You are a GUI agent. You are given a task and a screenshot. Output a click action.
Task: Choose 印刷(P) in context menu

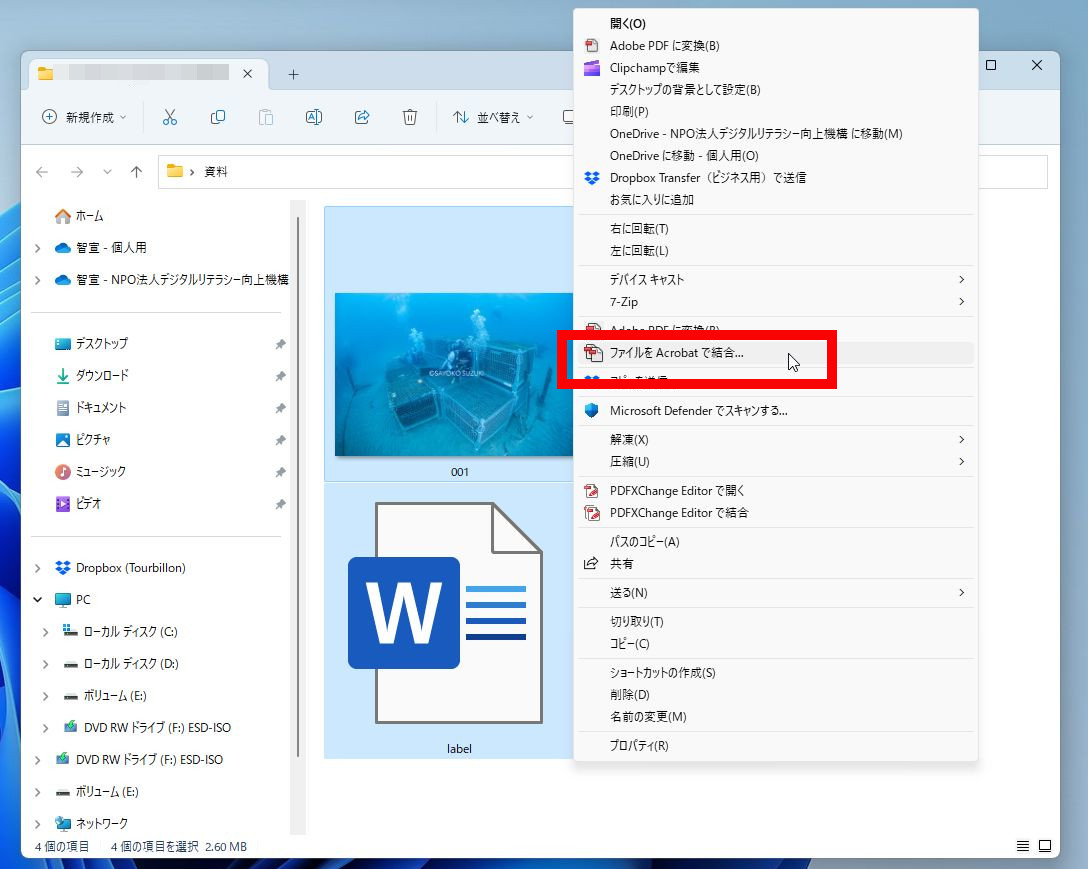click(x=776, y=112)
